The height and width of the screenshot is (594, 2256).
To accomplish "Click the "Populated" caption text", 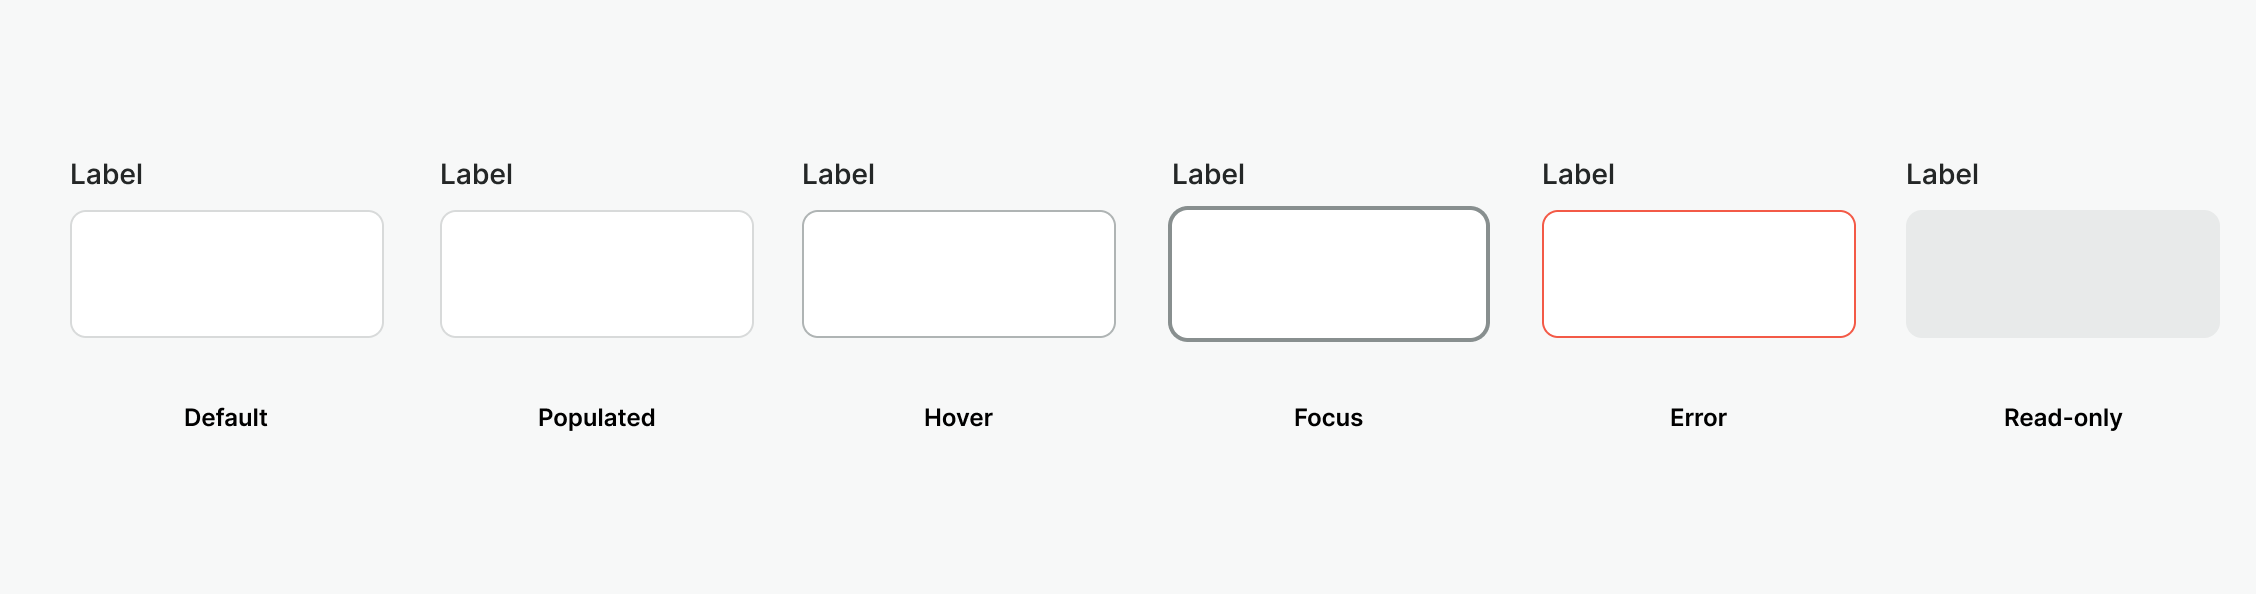I will click(x=597, y=418).
